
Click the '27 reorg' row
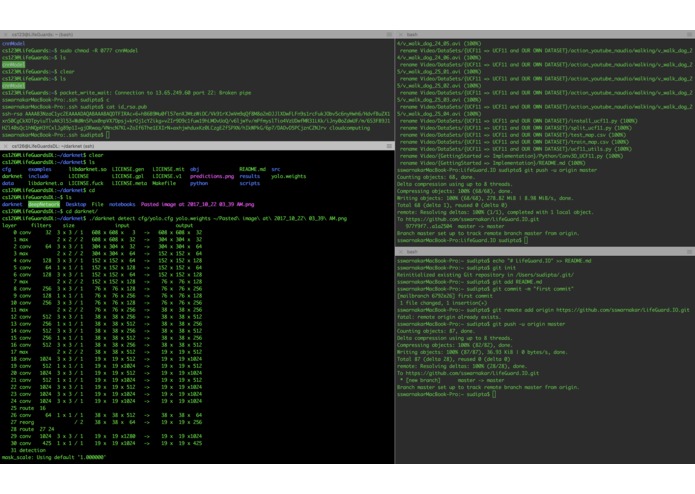click(106, 423)
